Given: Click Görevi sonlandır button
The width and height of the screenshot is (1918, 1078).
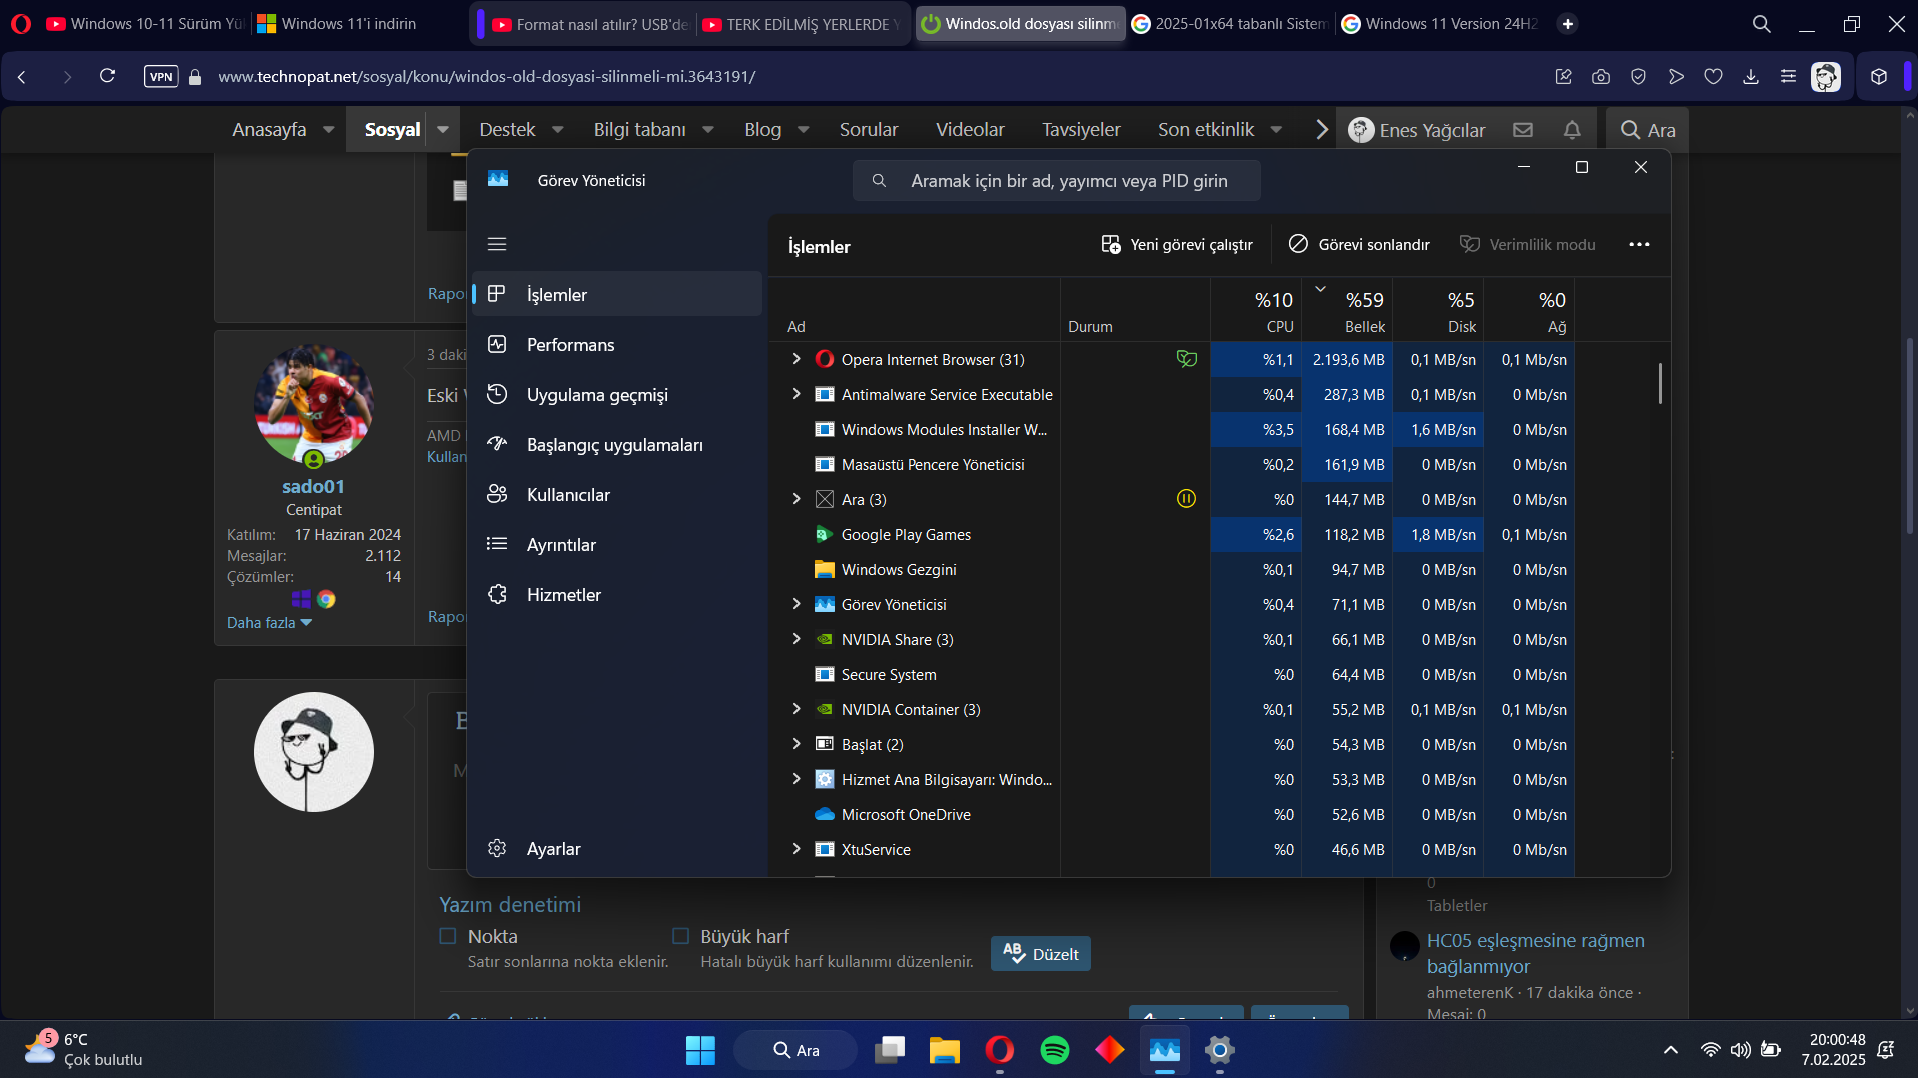Looking at the screenshot, I should (1359, 245).
